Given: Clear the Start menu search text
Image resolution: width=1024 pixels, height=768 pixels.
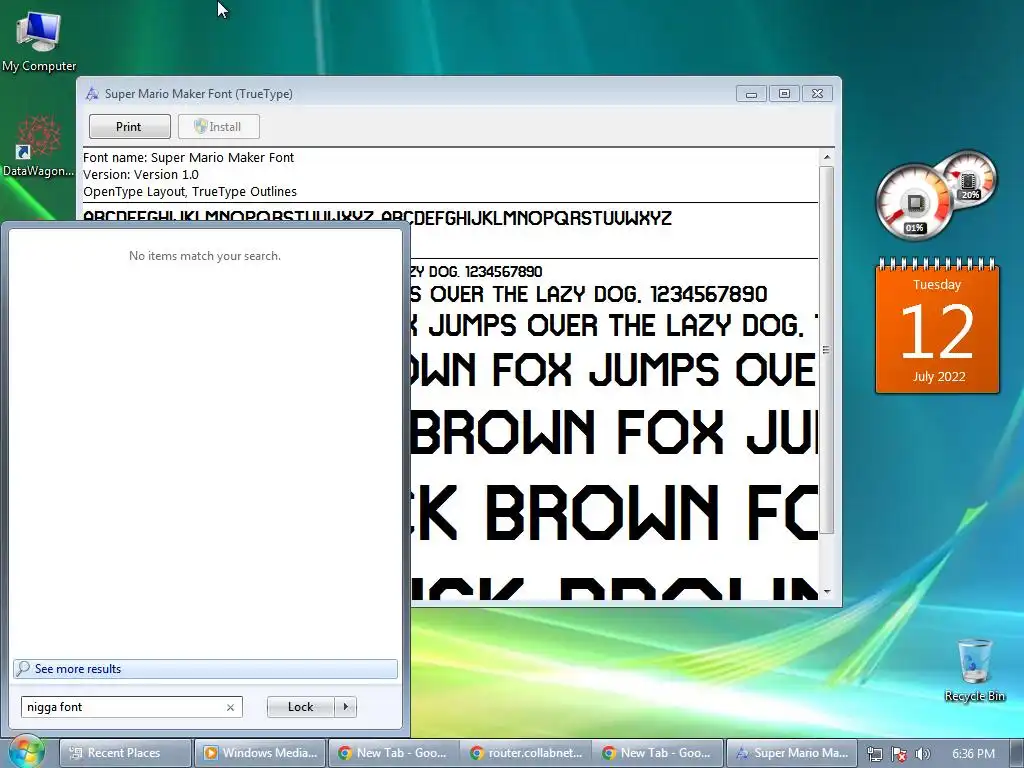Looking at the screenshot, I should pos(230,707).
